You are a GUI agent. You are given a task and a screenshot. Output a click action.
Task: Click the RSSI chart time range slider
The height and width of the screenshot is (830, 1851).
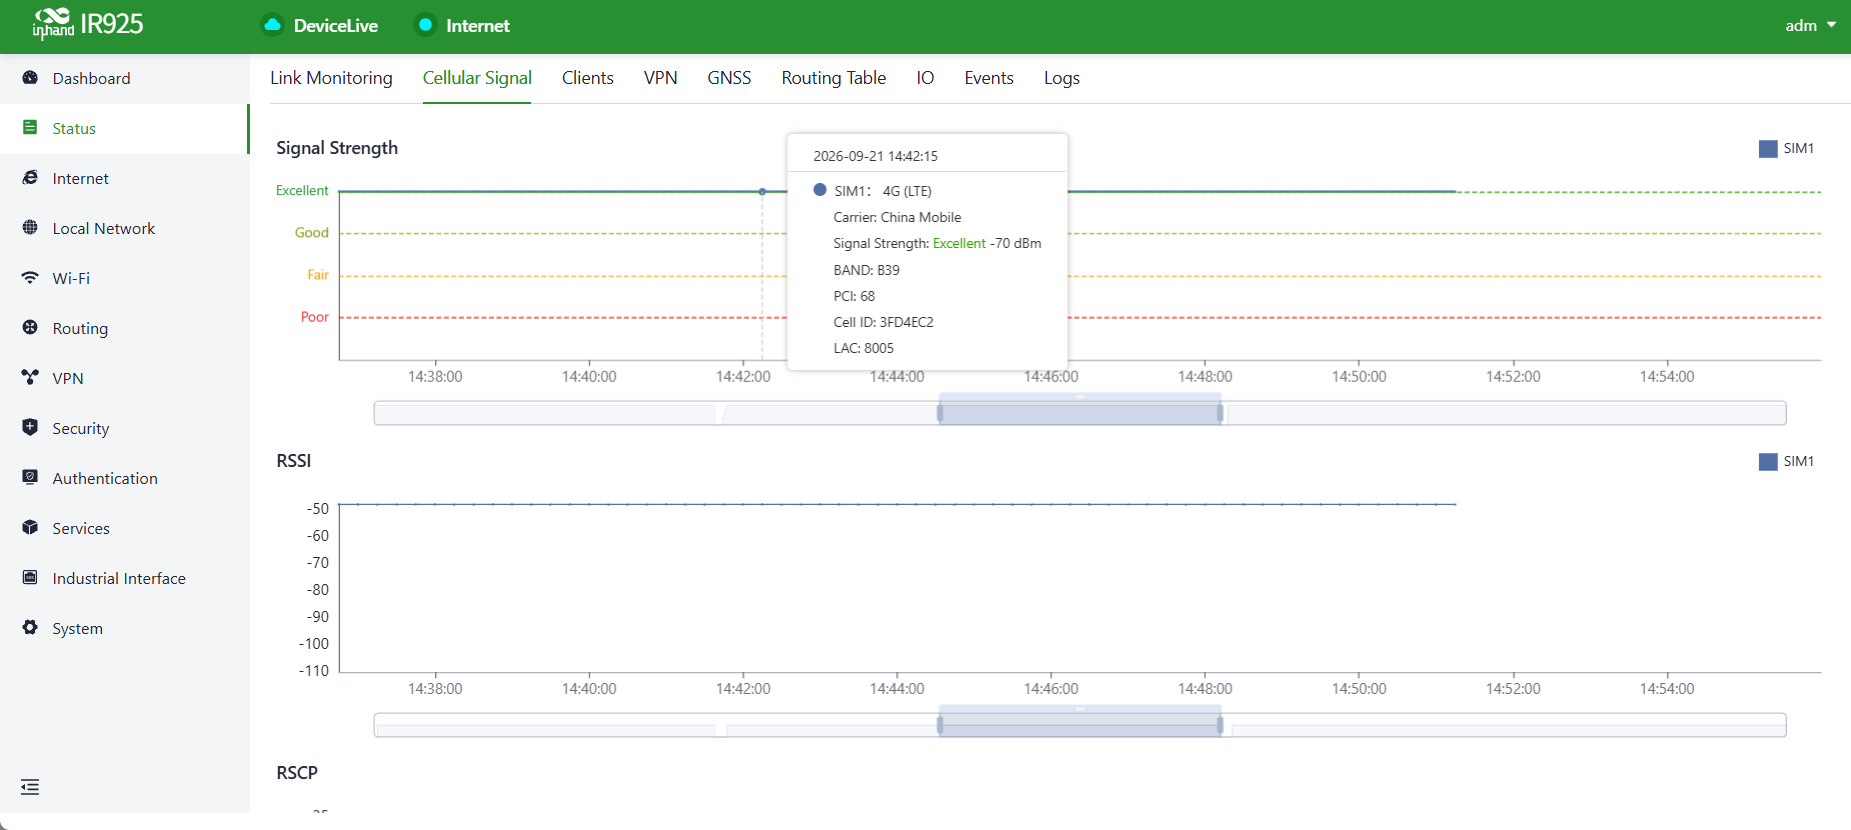tap(1080, 725)
